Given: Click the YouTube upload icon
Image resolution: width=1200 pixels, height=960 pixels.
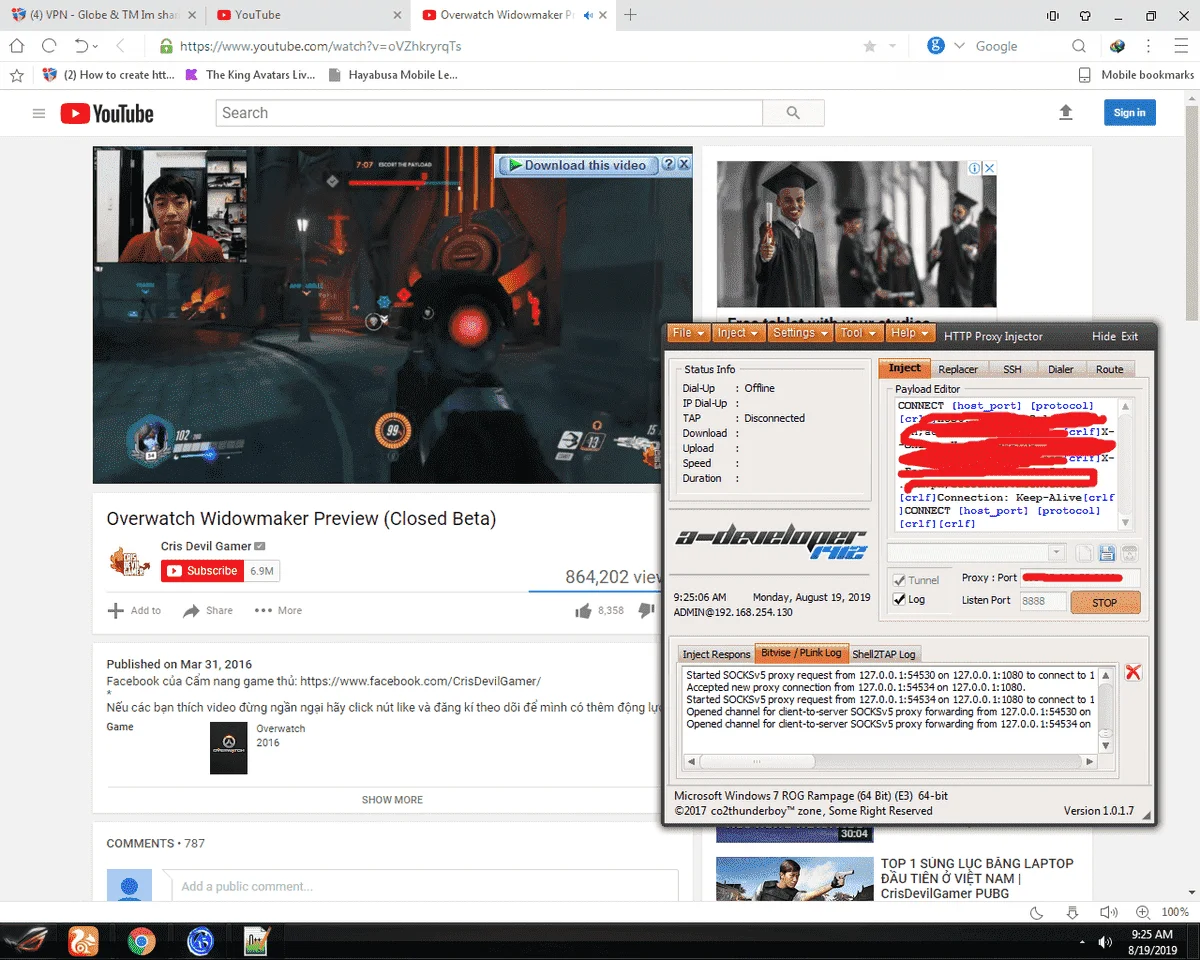Looking at the screenshot, I should (1066, 113).
